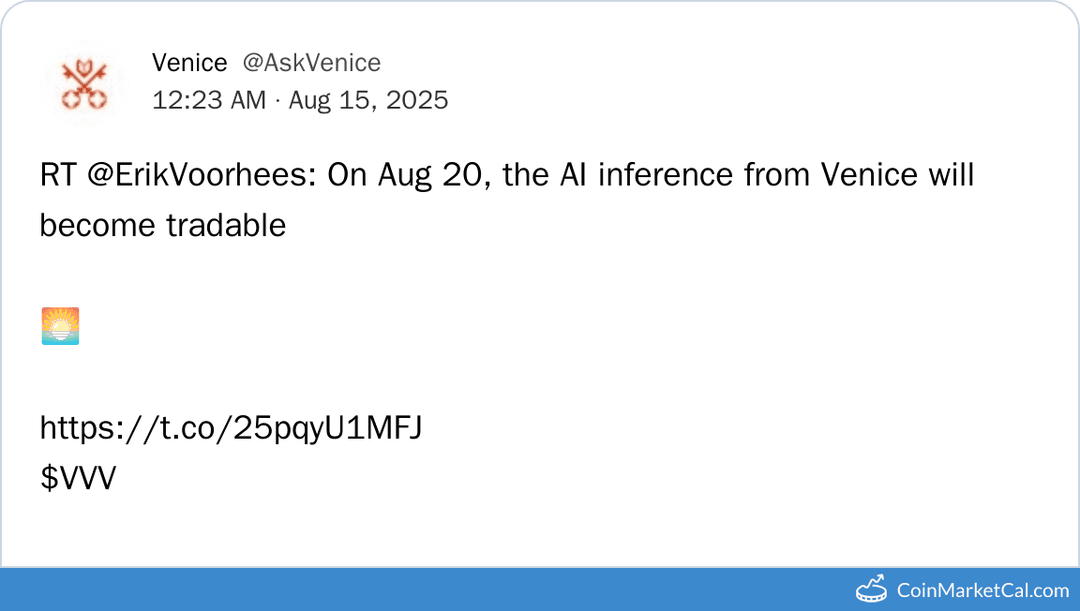Visit the CoinMarketCal.com watermark text
1080x611 pixels.
(982, 590)
